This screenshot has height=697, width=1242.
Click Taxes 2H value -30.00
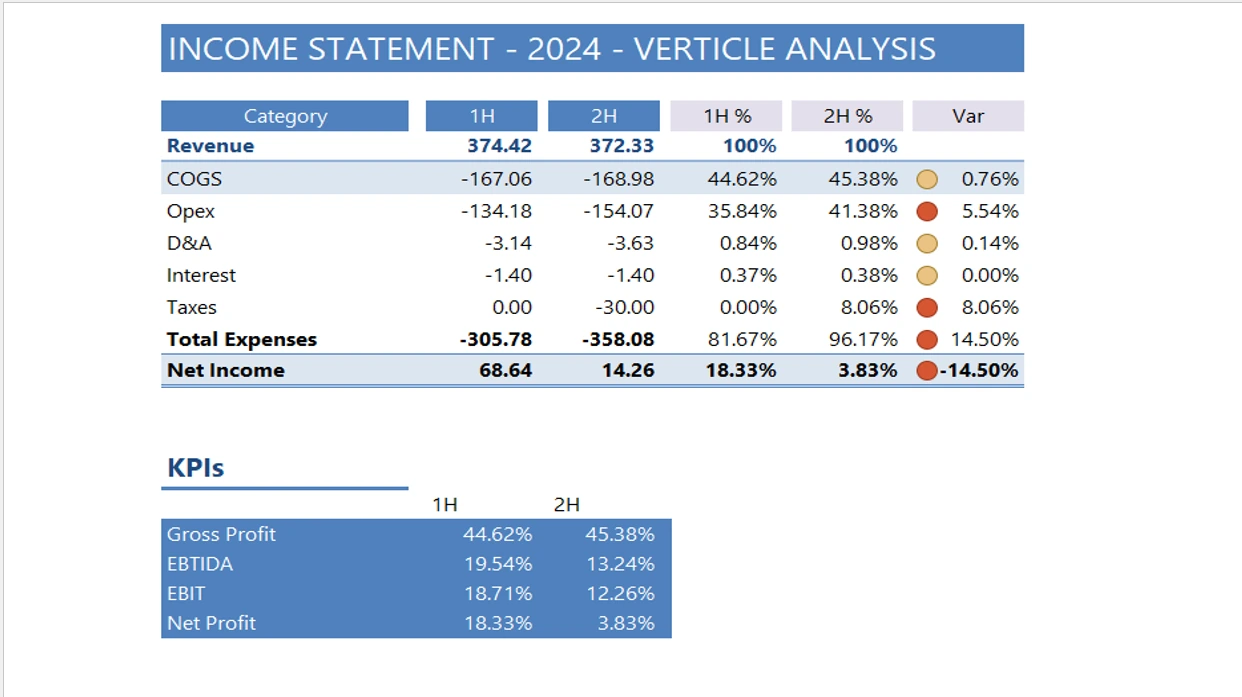tap(625, 308)
